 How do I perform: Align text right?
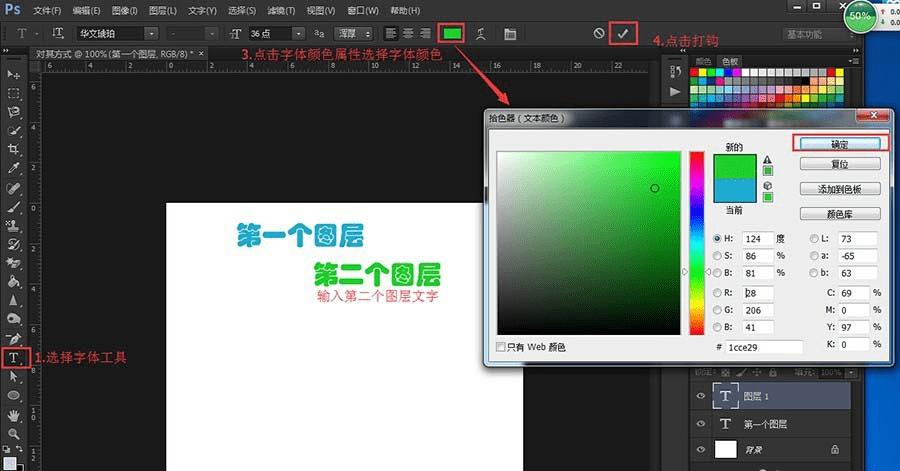click(x=425, y=33)
